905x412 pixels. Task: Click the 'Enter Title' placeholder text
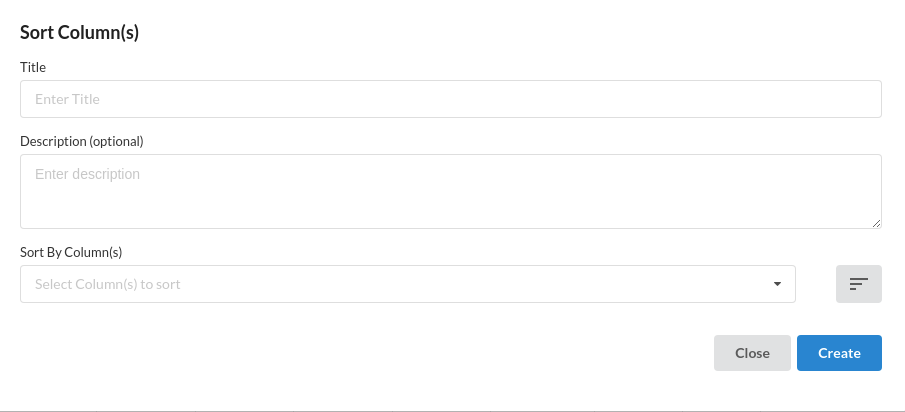pyautogui.click(x=67, y=99)
